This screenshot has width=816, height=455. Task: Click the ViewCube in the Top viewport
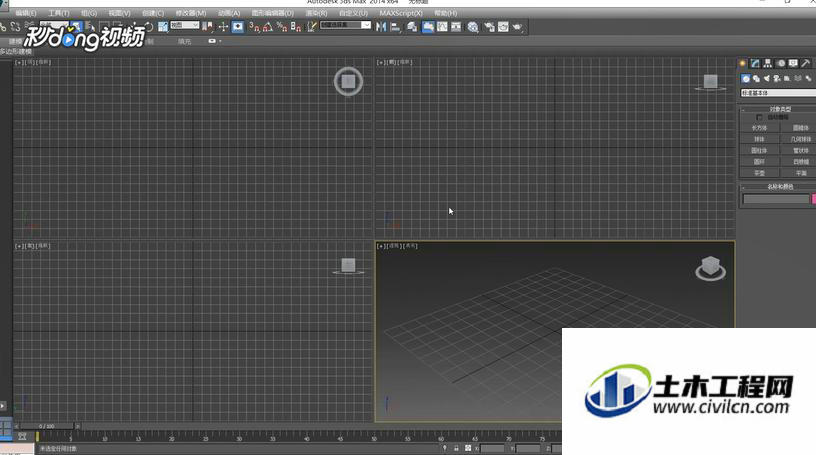pos(348,81)
